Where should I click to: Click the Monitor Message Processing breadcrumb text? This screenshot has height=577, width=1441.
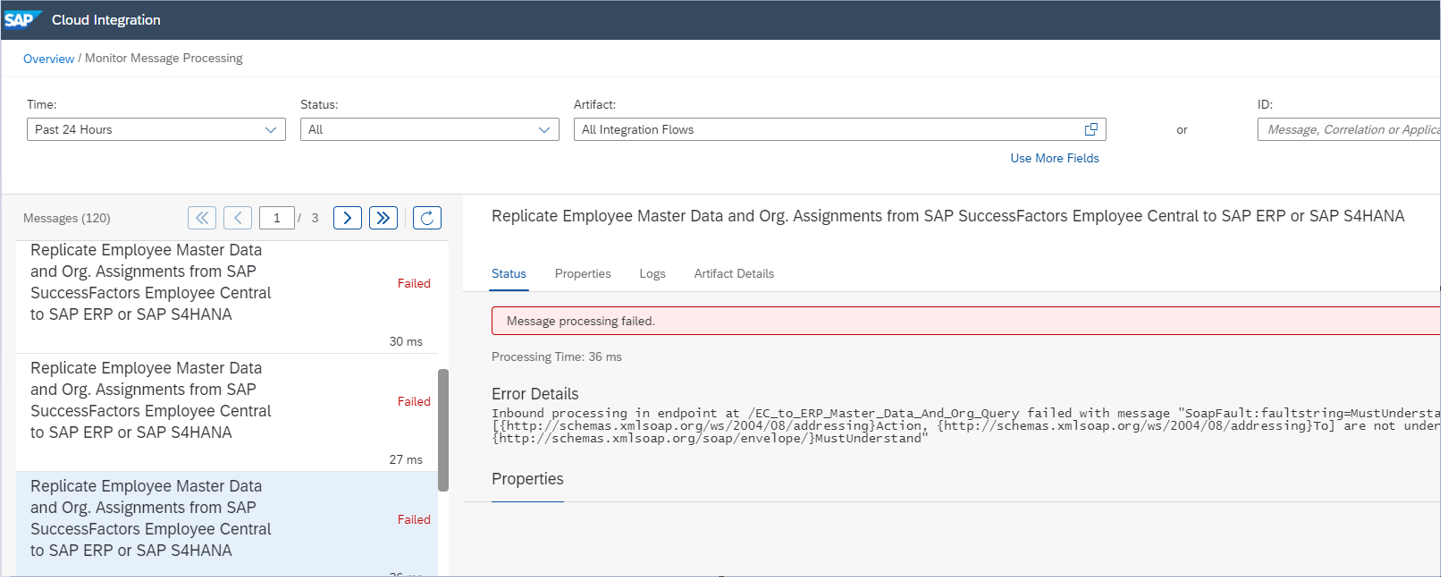click(164, 59)
